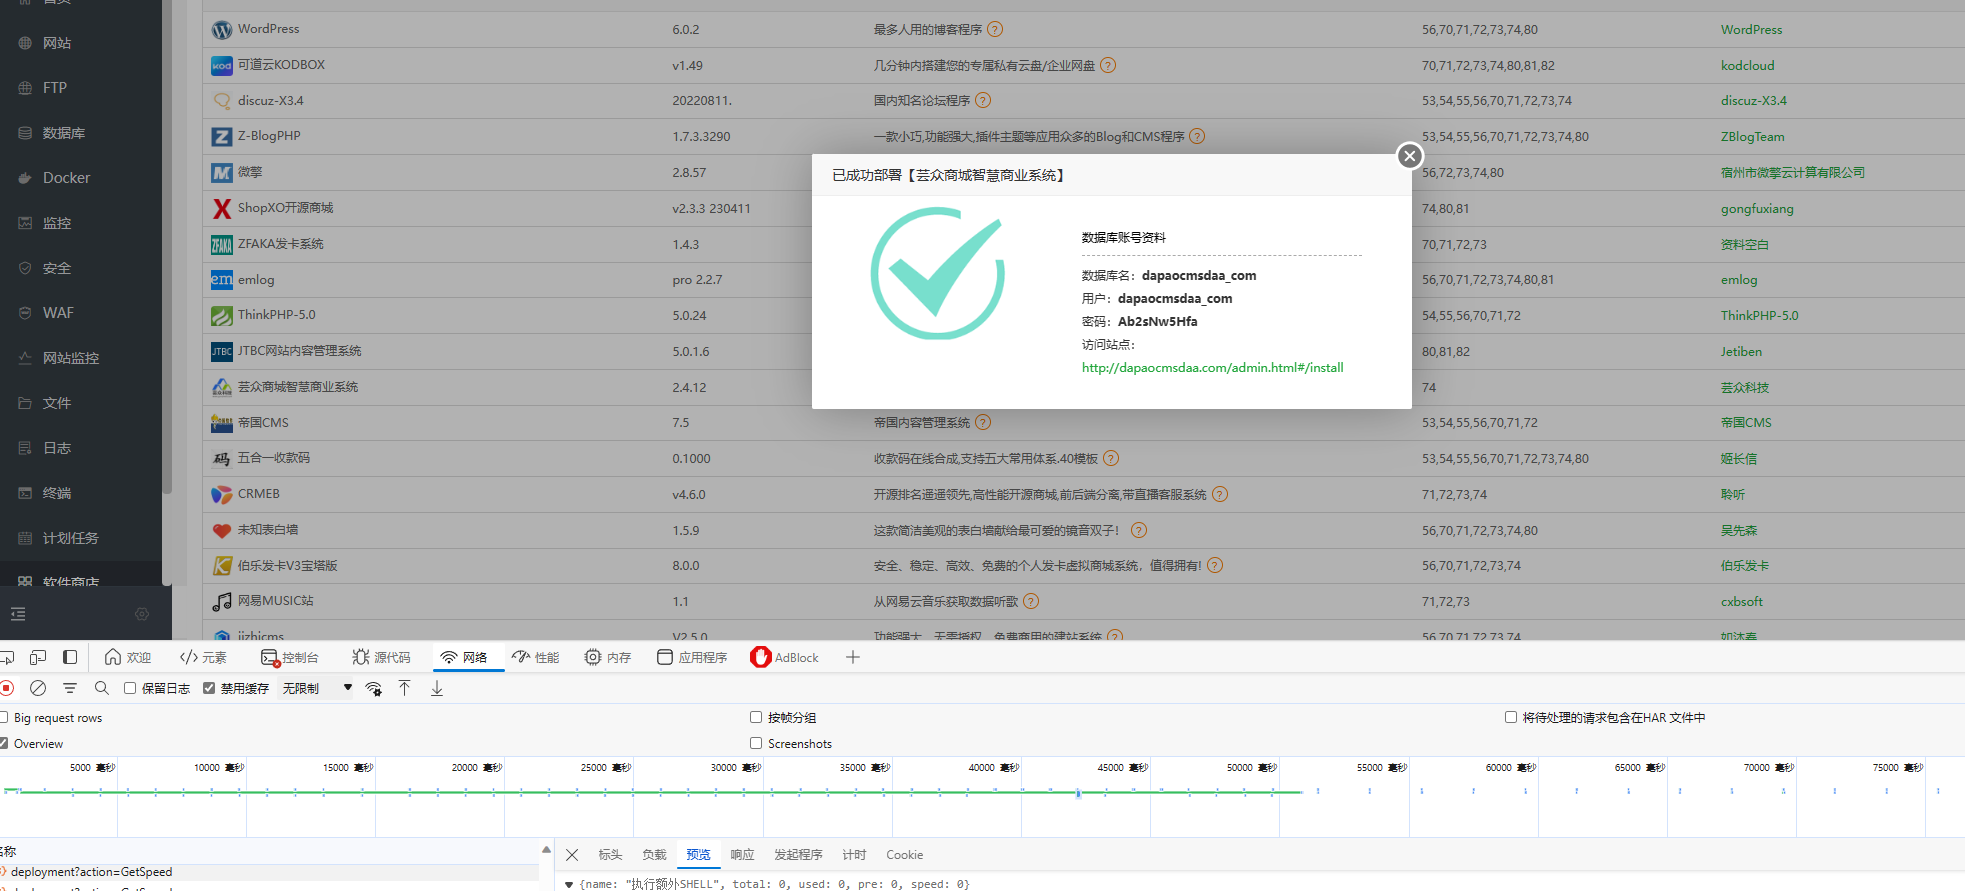The width and height of the screenshot is (1965, 891).
Task: Open FTP in the sidebar
Action: pos(55,88)
